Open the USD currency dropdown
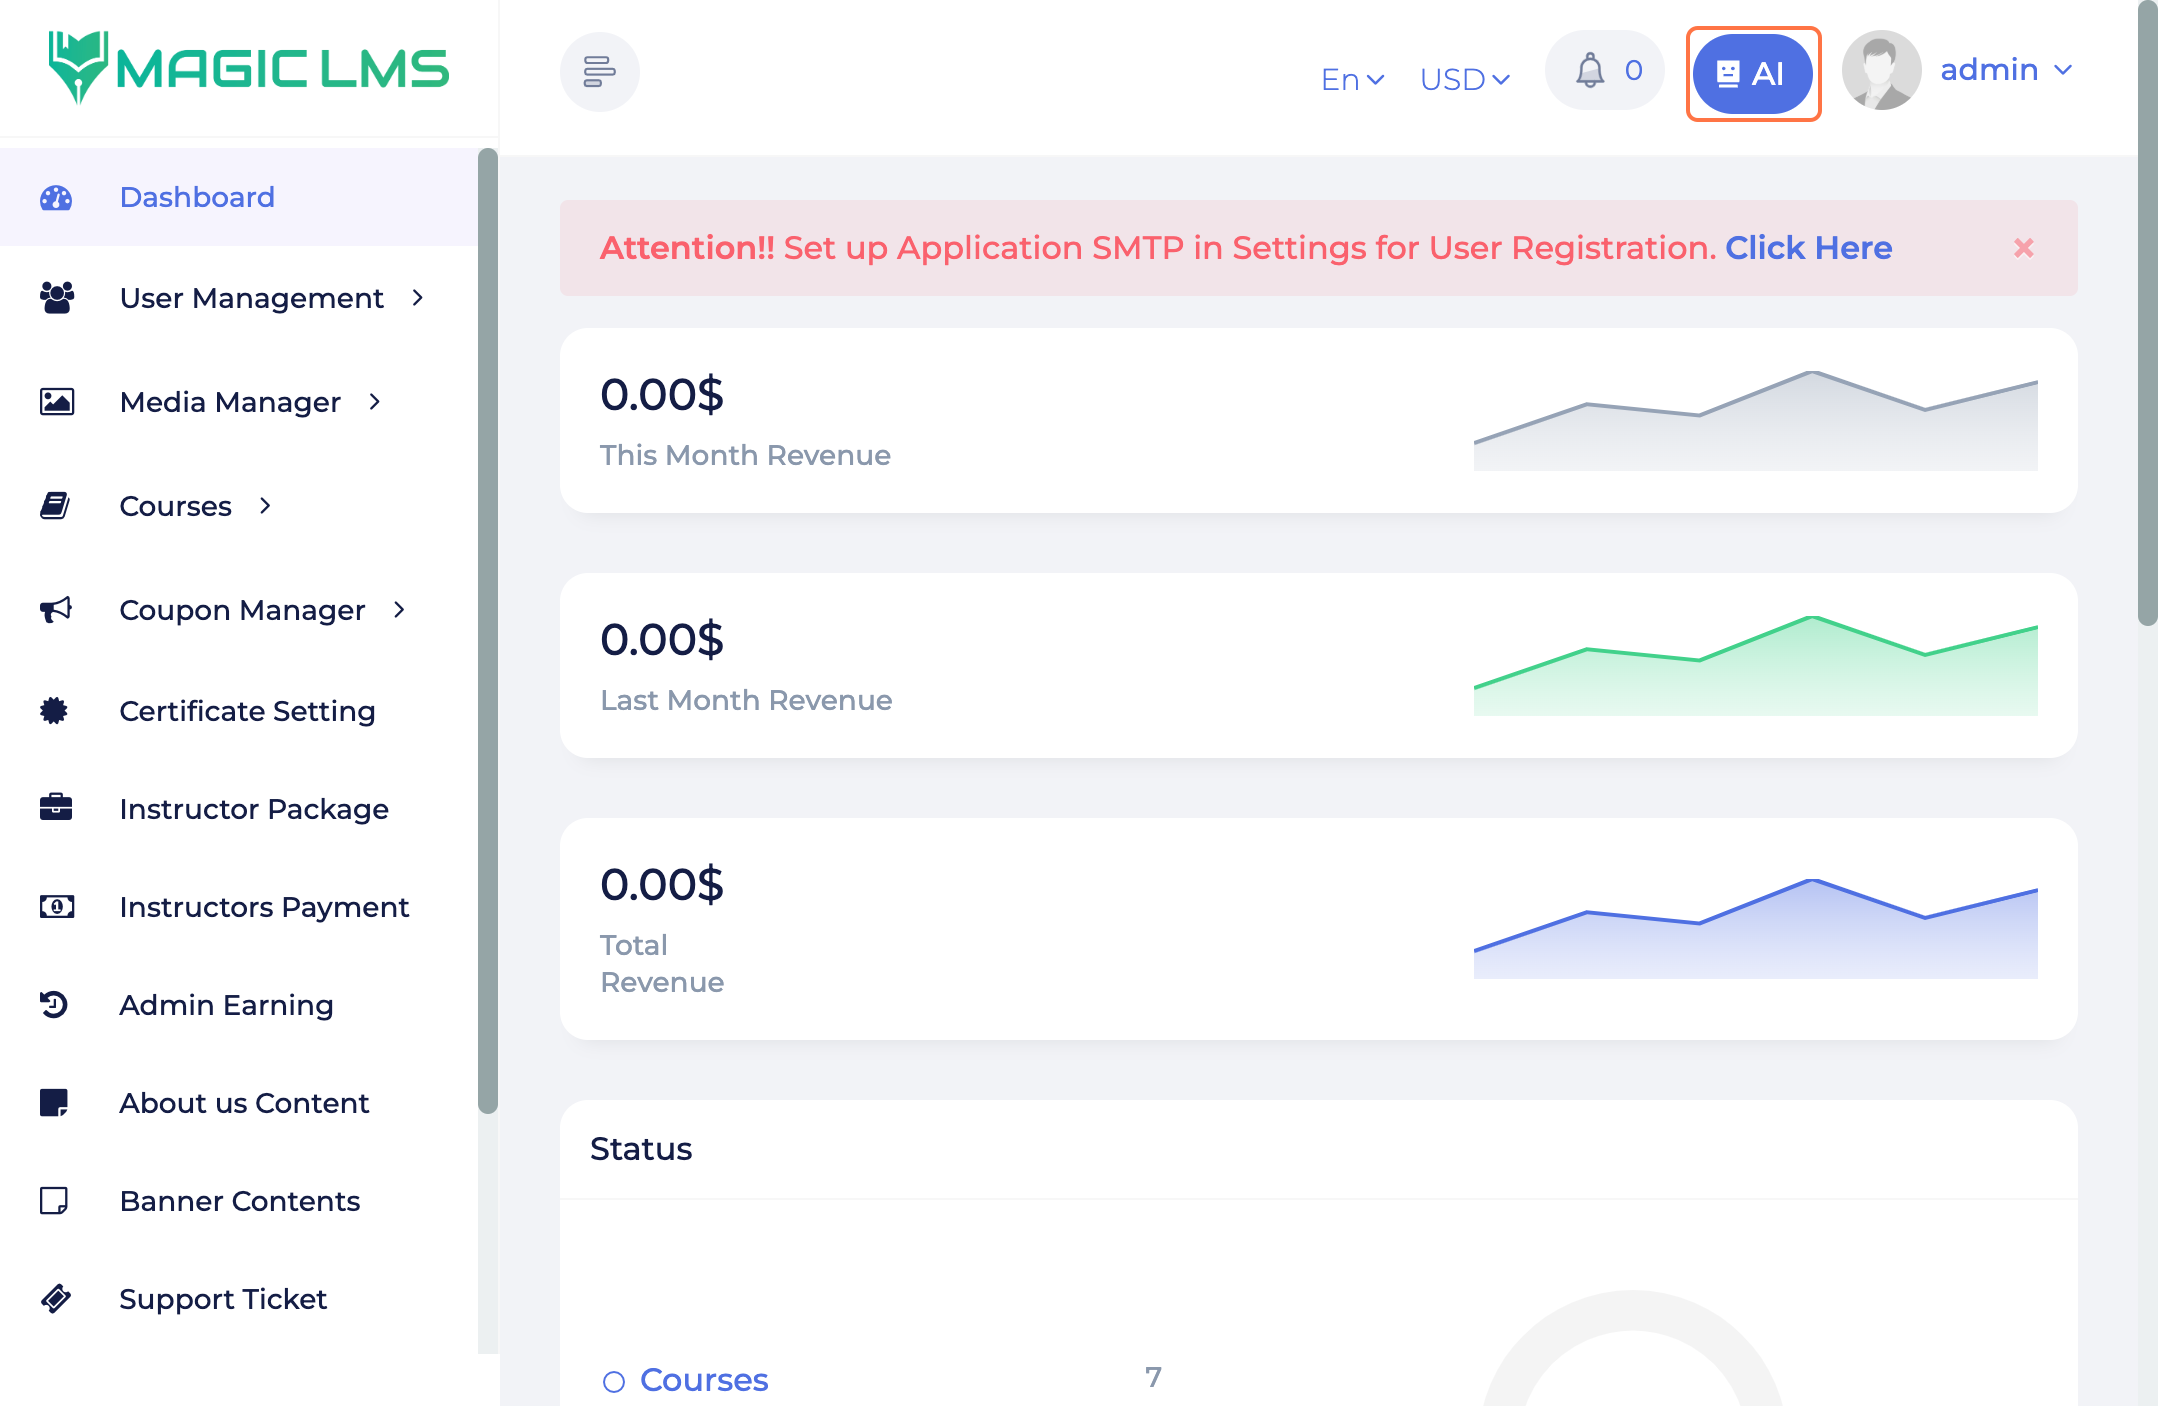This screenshot has width=2158, height=1406. pos(1464,79)
